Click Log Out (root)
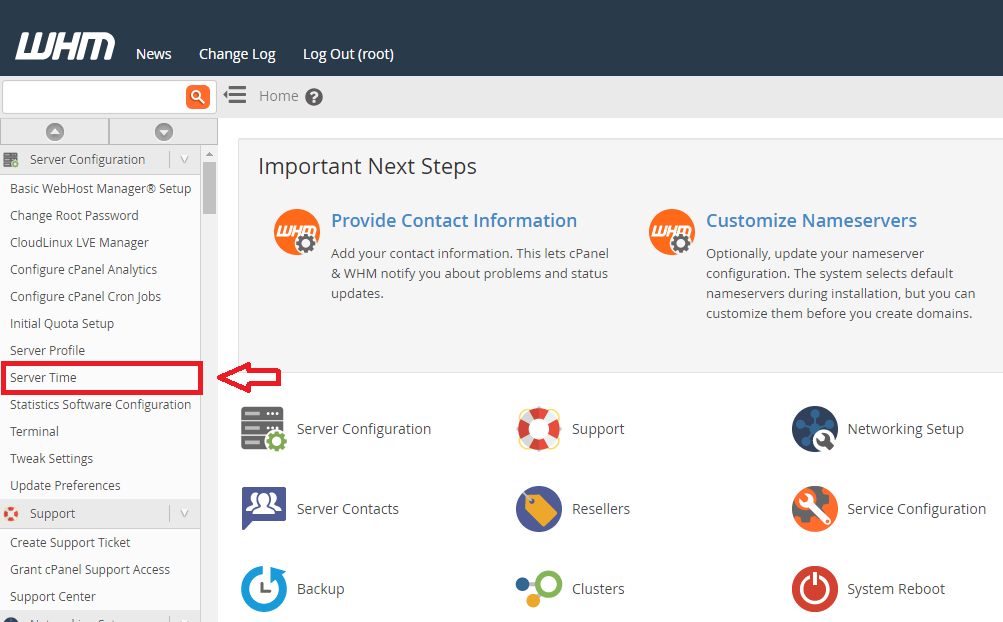This screenshot has width=1003, height=622. click(x=348, y=54)
